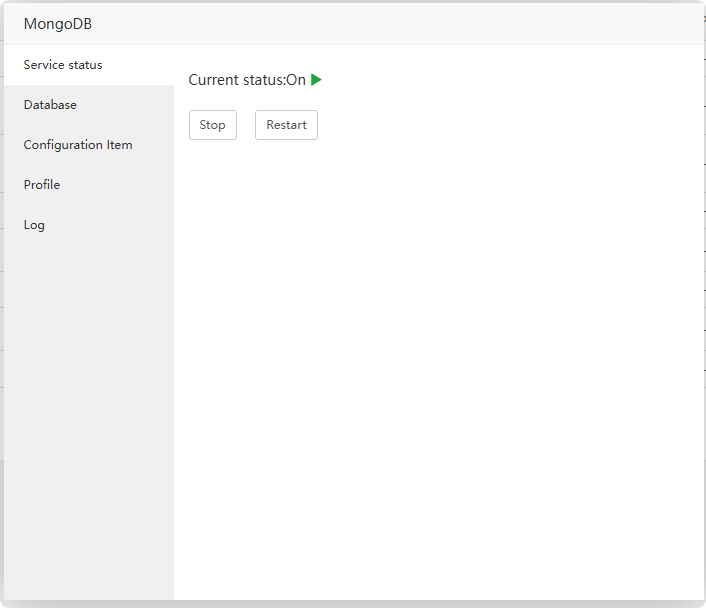View MongoDB logs from the sidebar

click(34, 225)
